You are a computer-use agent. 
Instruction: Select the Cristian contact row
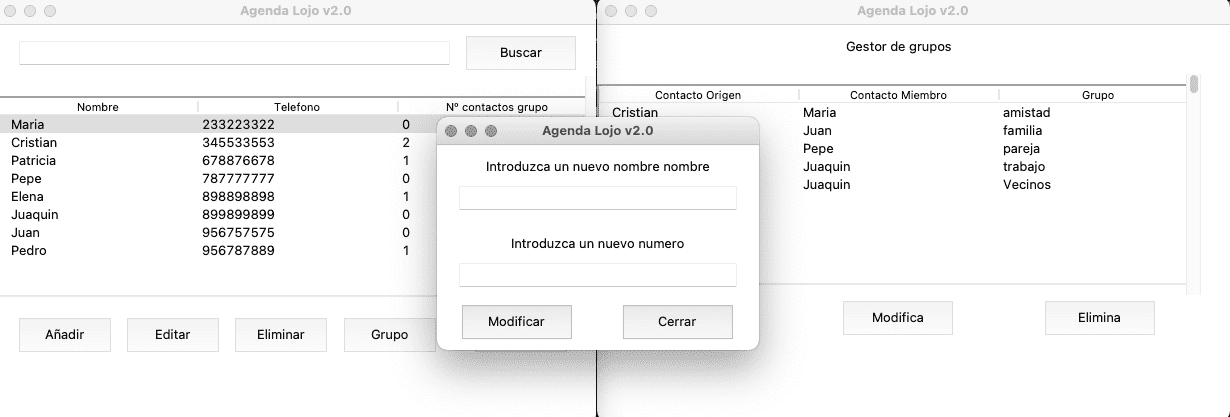100,143
